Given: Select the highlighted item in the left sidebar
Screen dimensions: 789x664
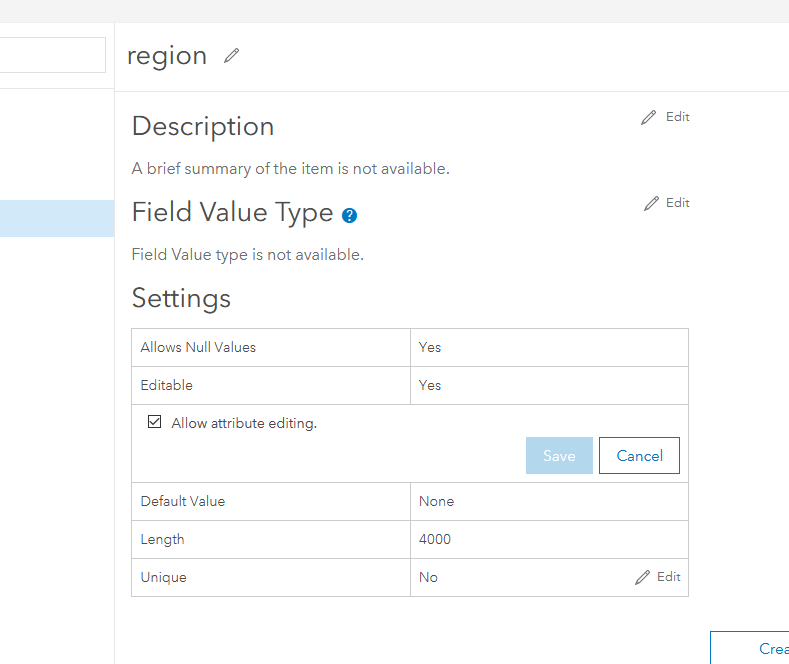Looking at the screenshot, I should coord(57,218).
